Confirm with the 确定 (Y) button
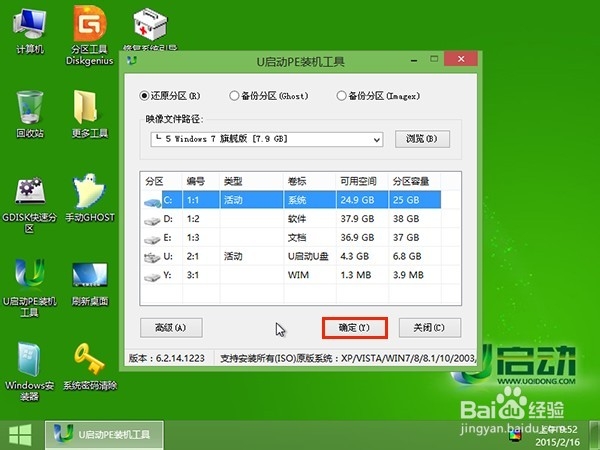 355,328
